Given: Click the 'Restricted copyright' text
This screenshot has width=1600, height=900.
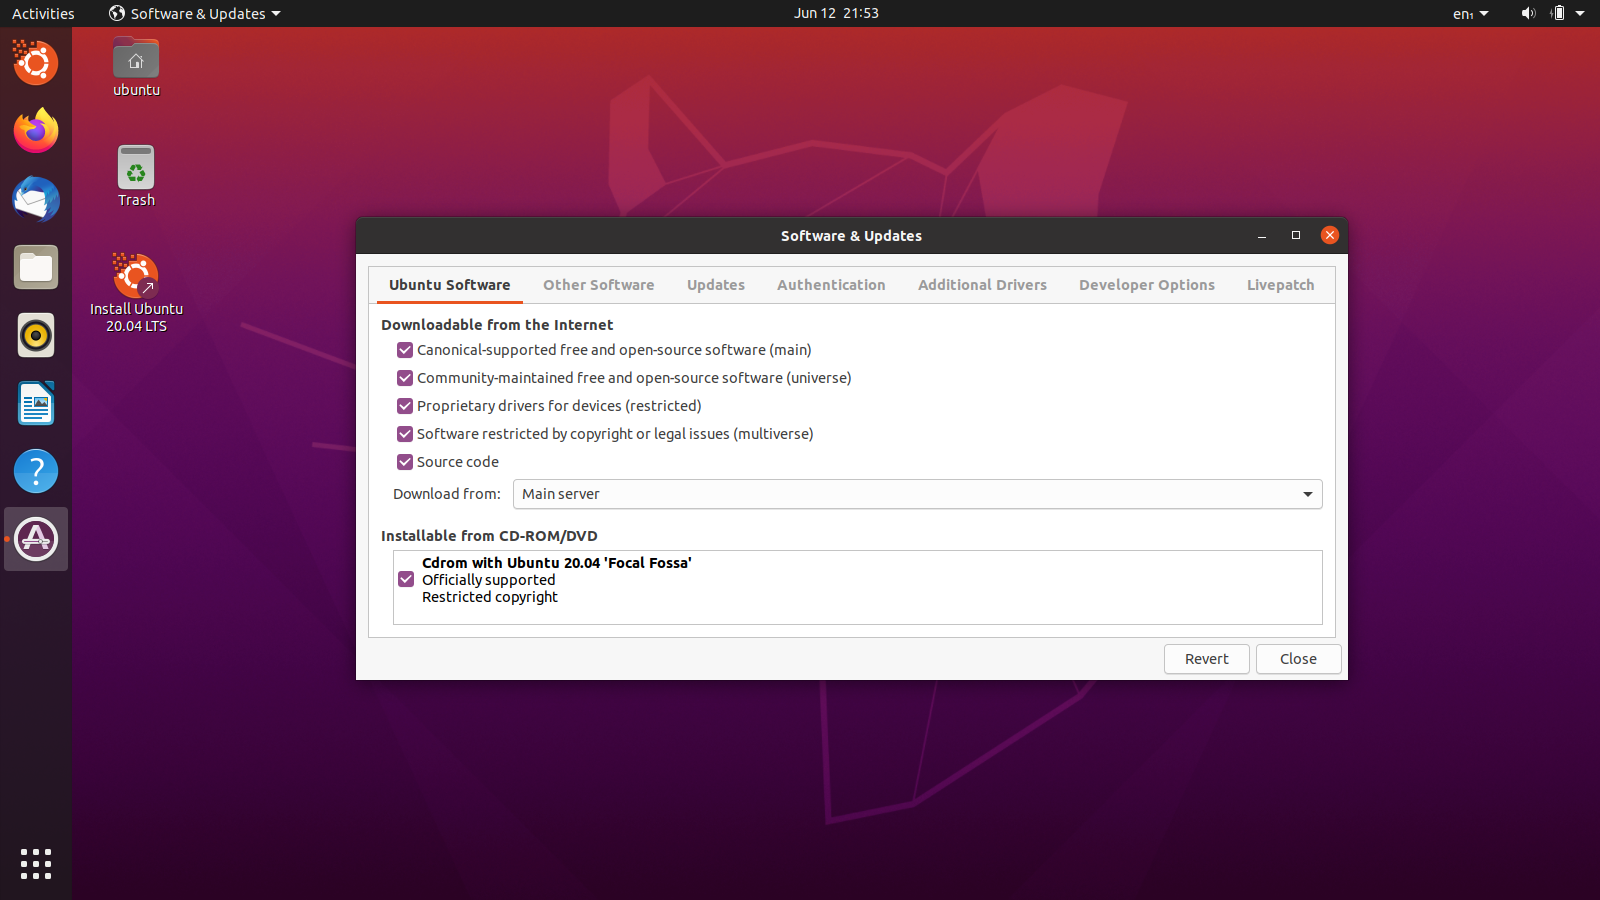Looking at the screenshot, I should pos(490,597).
